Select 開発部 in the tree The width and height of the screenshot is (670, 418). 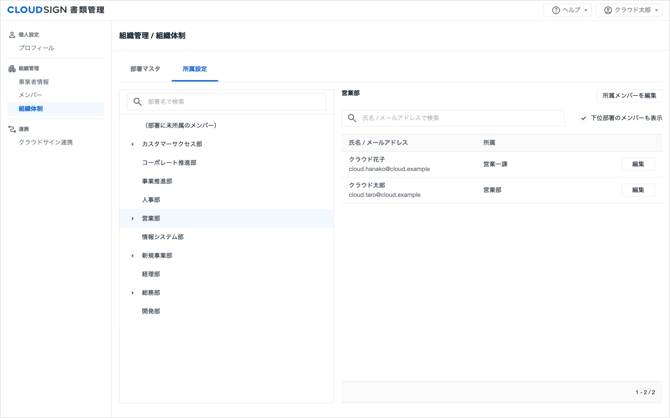[x=151, y=312]
